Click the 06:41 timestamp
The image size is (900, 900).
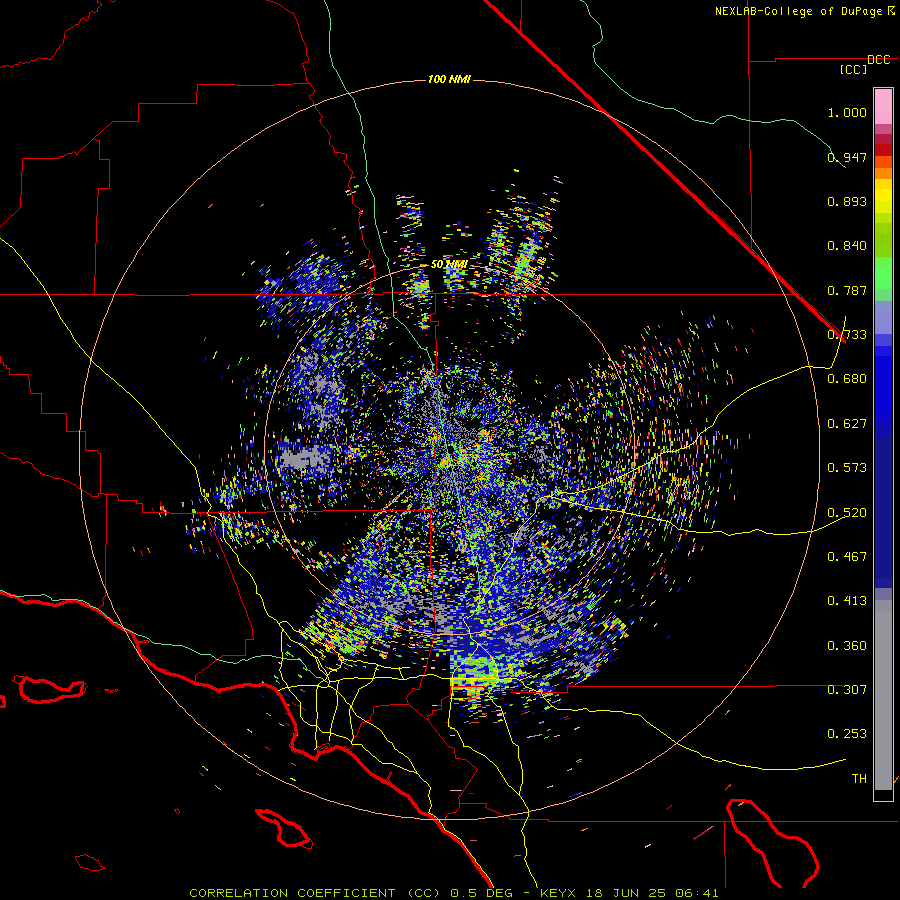699,893
